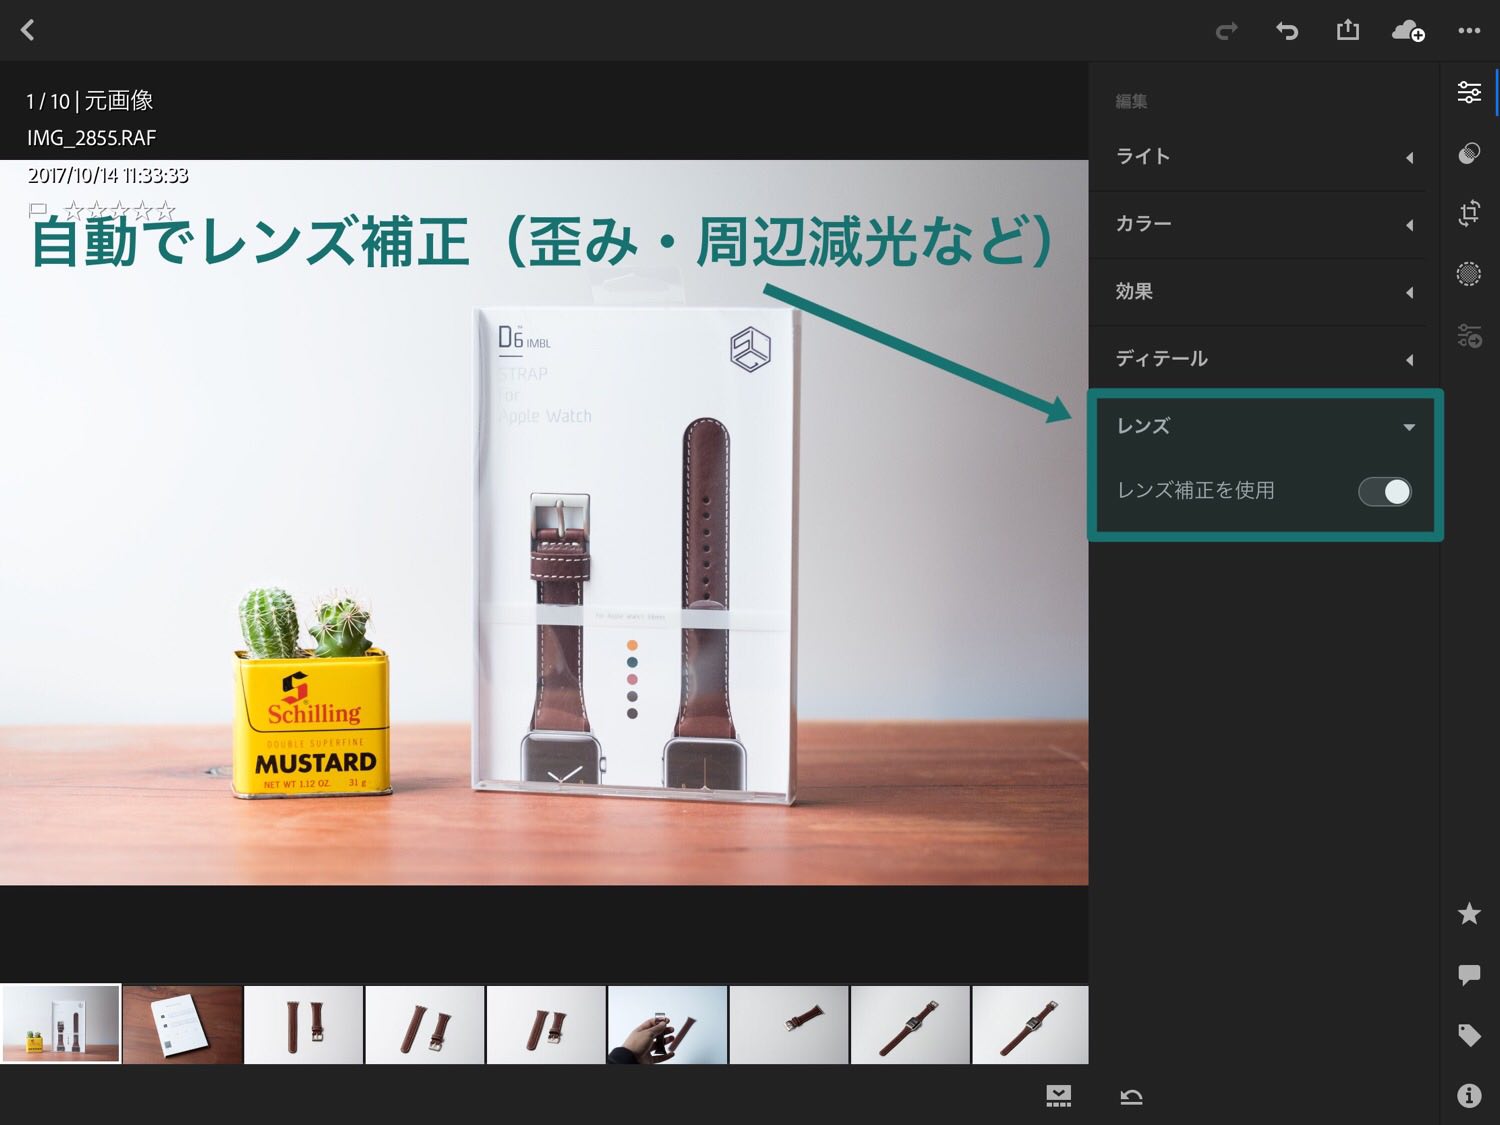Open the star rating panel icon
This screenshot has height=1125, width=1500.
point(1469,913)
